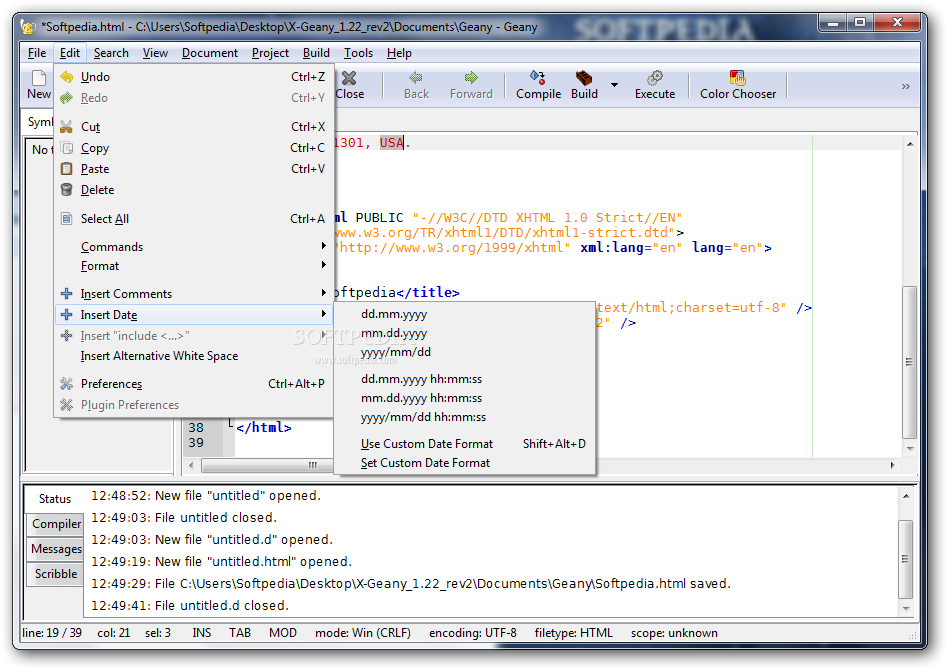This screenshot has width=948, height=670.
Task: Click the Paste clipboard icon
Action: tap(67, 169)
